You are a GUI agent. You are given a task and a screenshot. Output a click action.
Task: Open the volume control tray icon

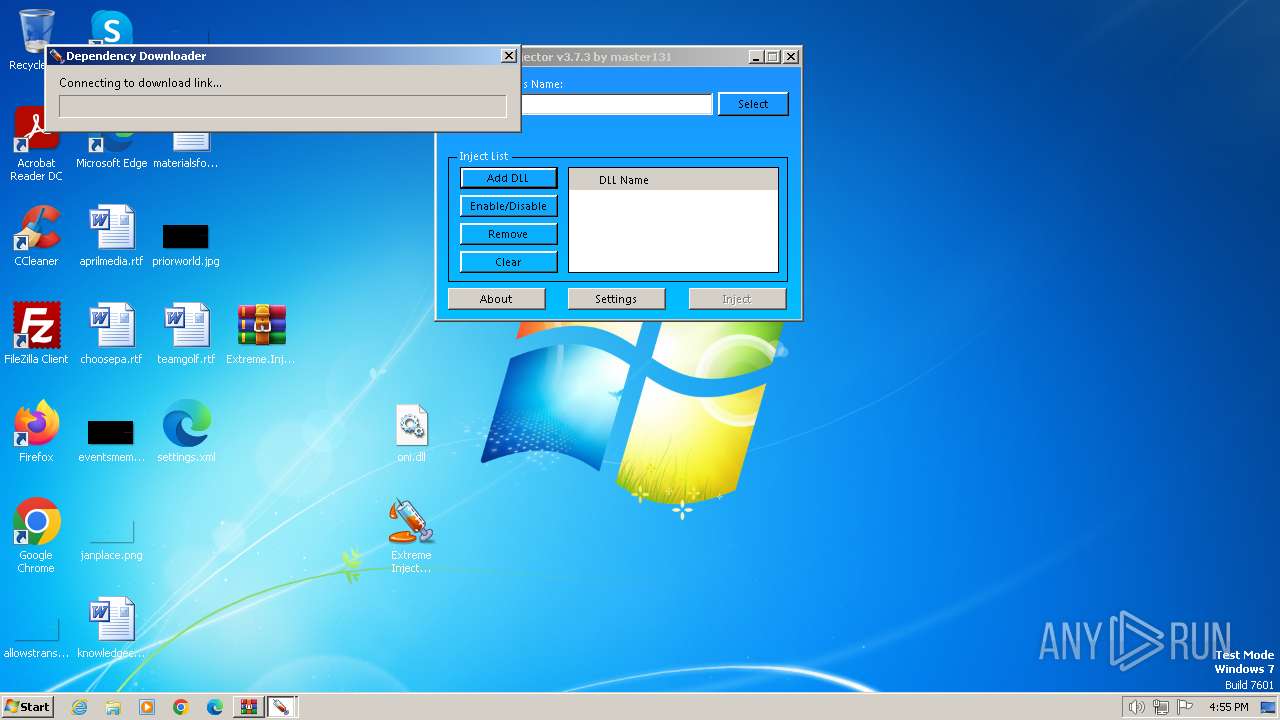point(1136,707)
